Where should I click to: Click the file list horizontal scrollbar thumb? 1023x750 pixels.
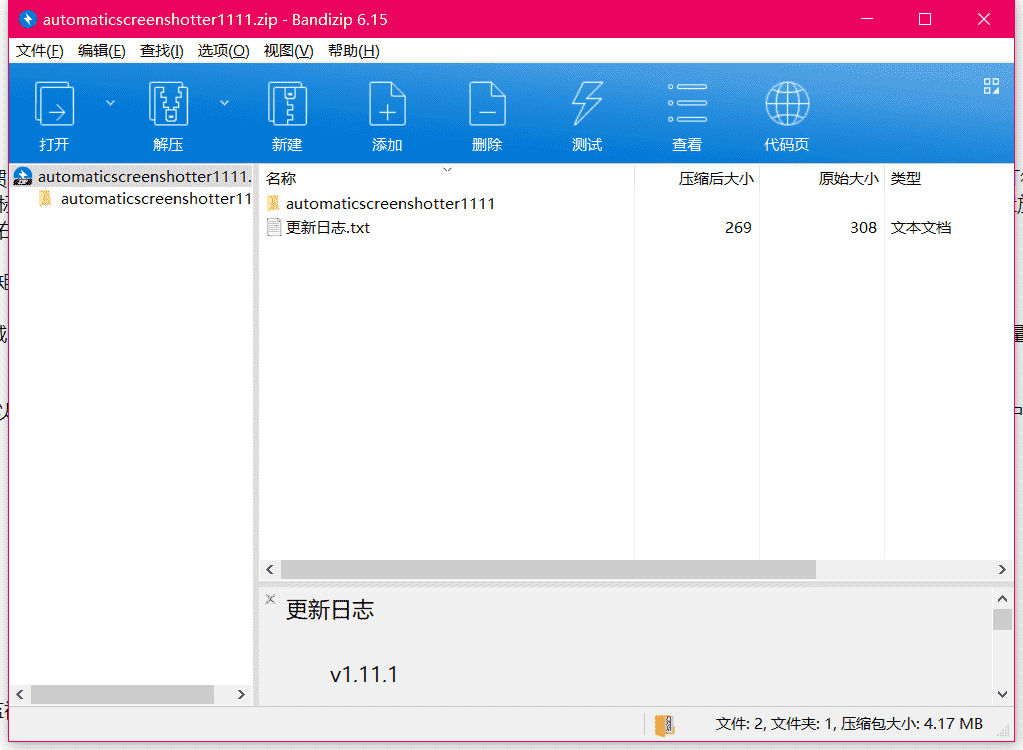click(x=548, y=569)
